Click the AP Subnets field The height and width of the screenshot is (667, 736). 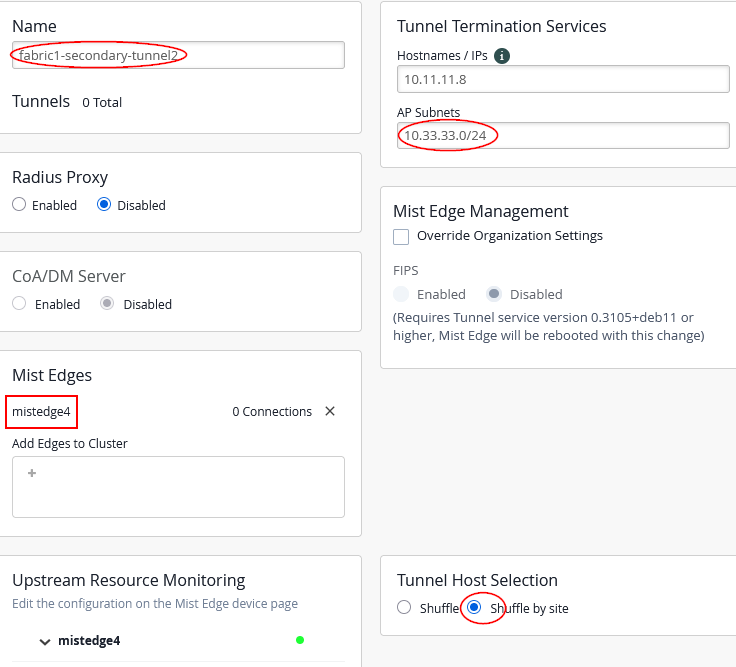coord(563,135)
